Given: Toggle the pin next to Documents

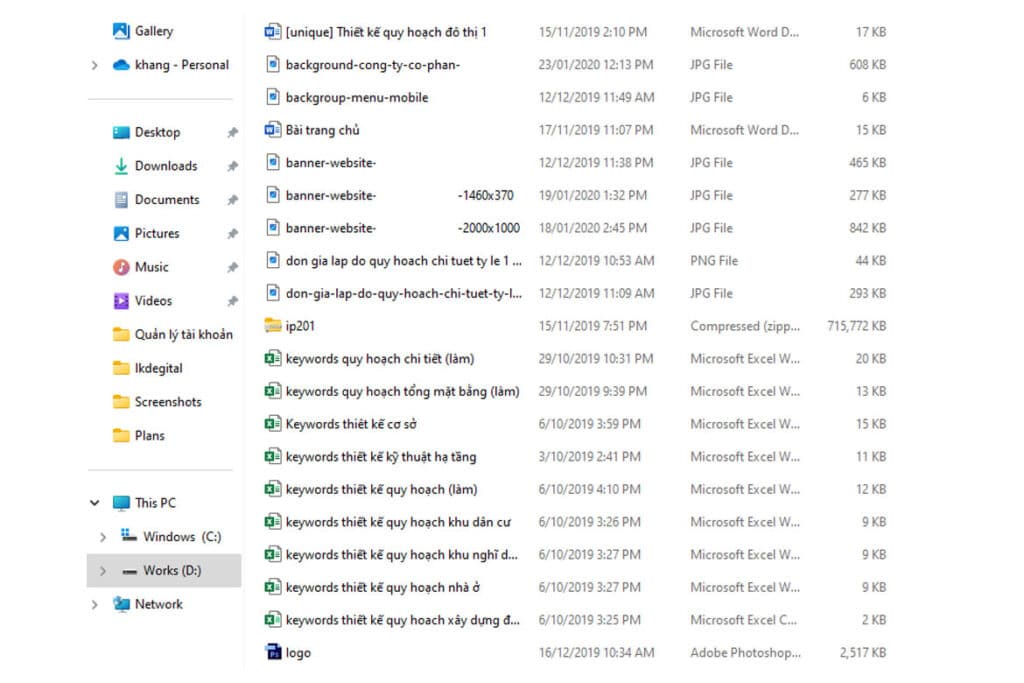Looking at the screenshot, I should (232, 200).
